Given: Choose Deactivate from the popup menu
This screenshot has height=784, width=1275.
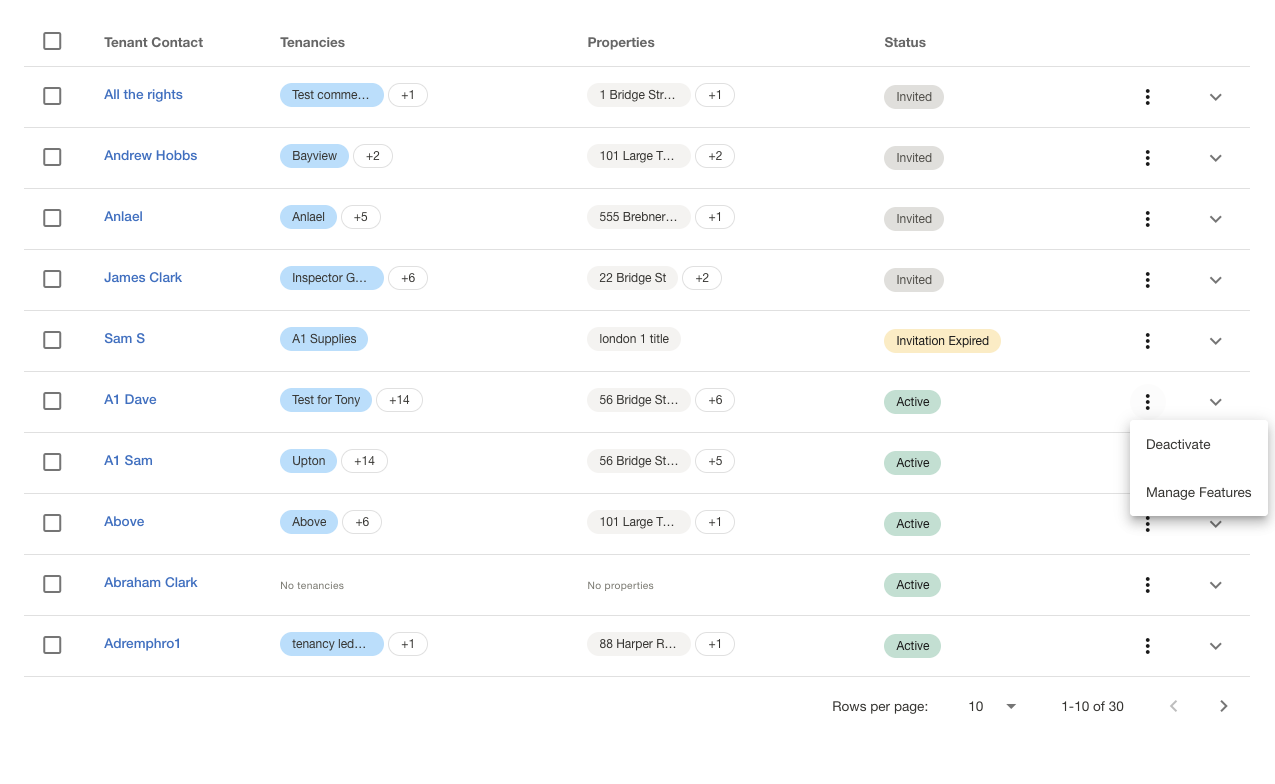Looking at the screenshot, I should pyautogui.click(x=1178, y=445).
